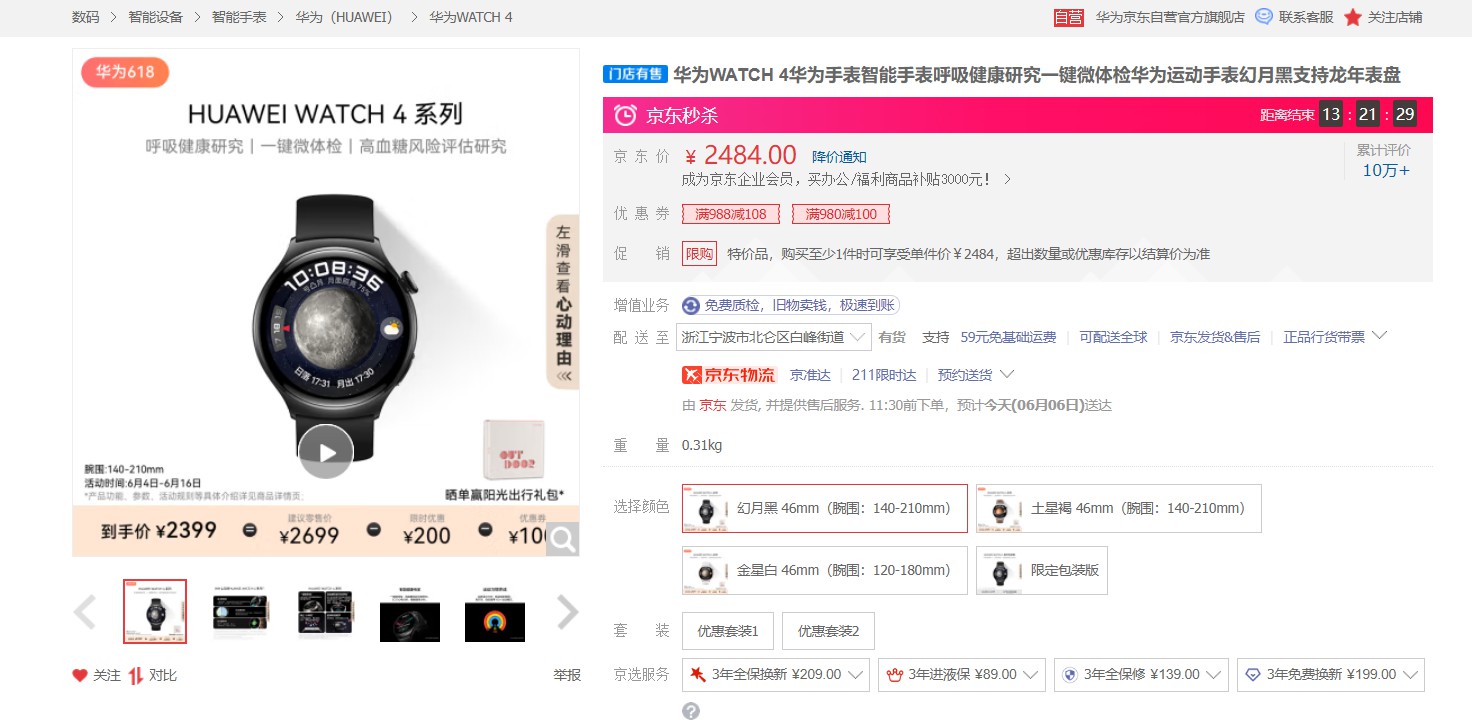Show previous thumbnails with left arrow
Screen dimensions: 1472x721
[x=86, y=612]
